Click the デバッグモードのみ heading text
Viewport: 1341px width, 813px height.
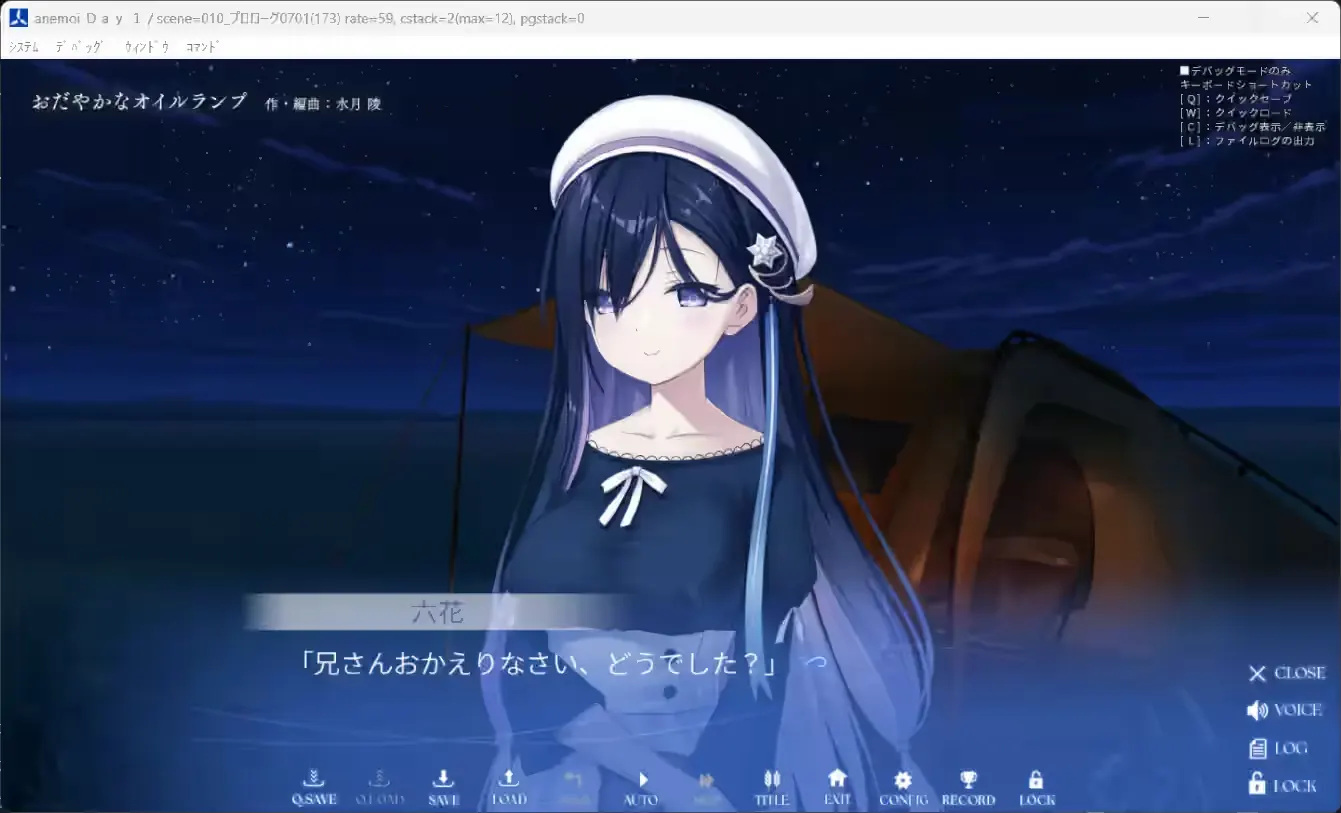click(1236, 71)
